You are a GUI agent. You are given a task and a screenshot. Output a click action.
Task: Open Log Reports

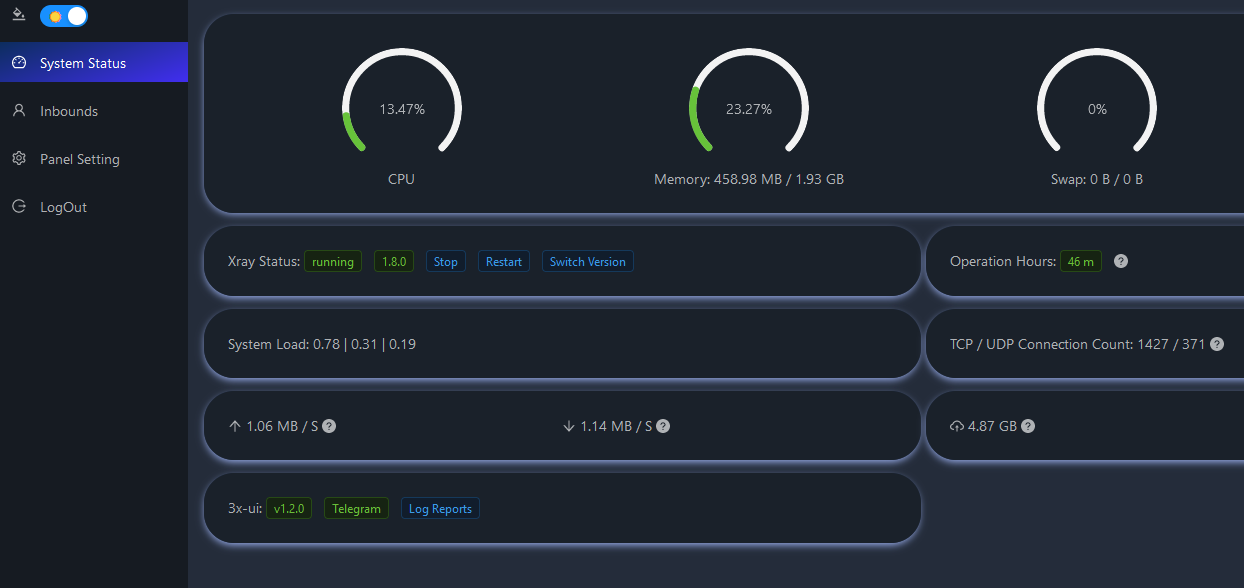tap(440, 509)
